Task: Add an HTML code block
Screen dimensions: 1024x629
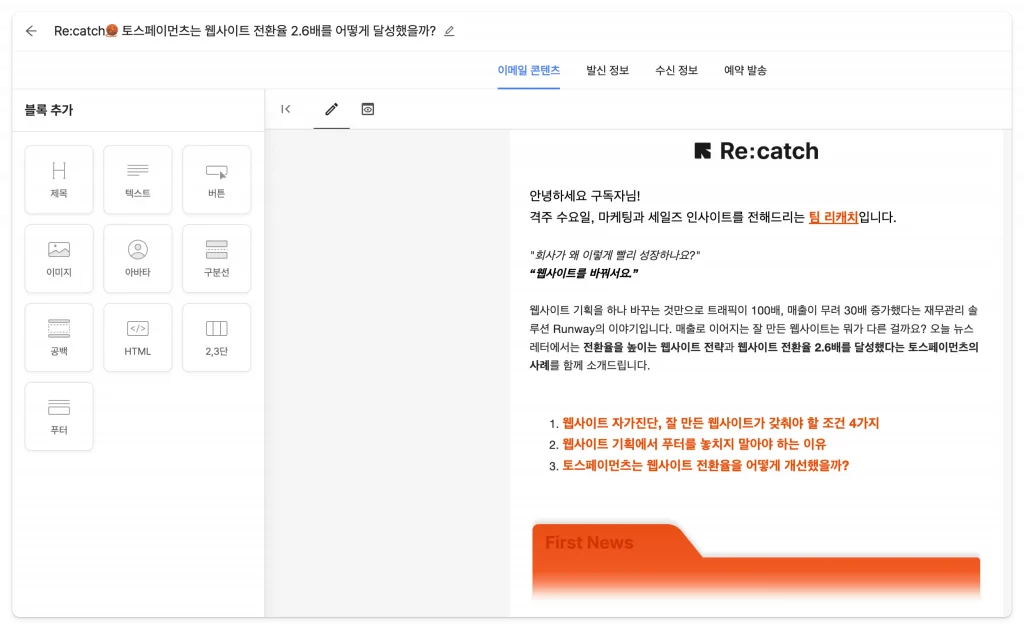Action: (x=137, y=337)
